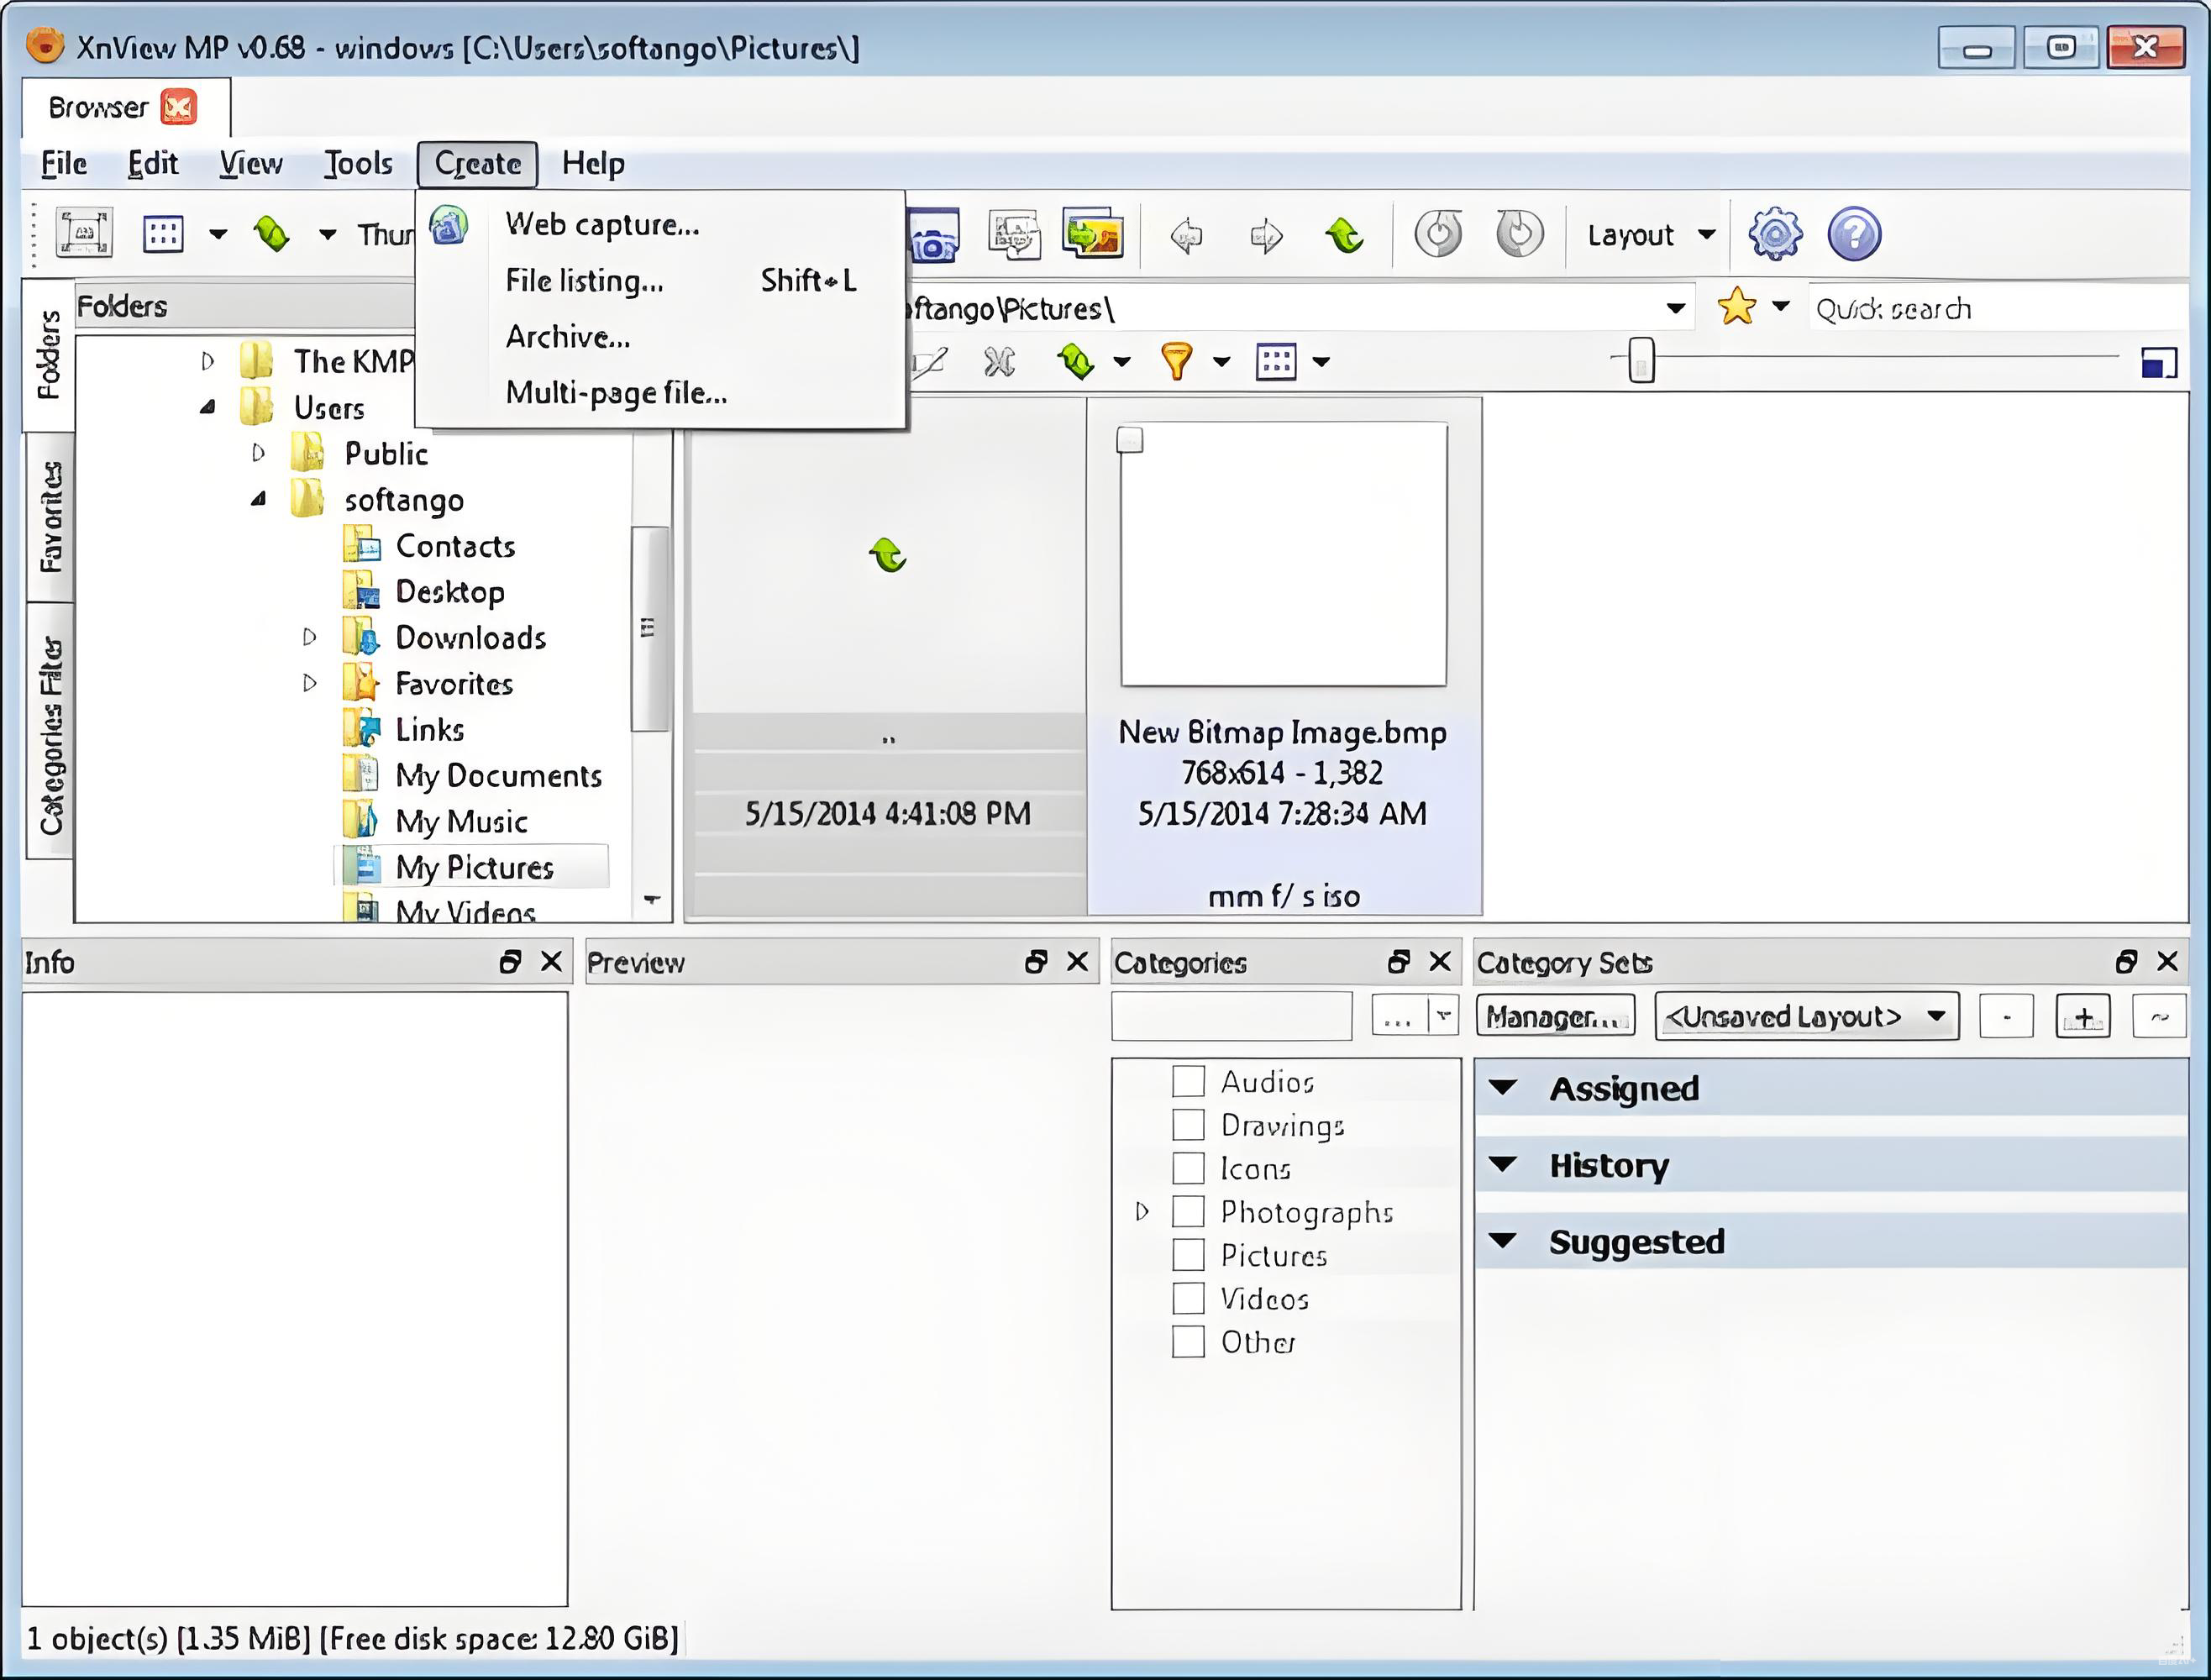Click the camera capture toolbar icon
The image size is (2211, 1680).
coord(934,236)
